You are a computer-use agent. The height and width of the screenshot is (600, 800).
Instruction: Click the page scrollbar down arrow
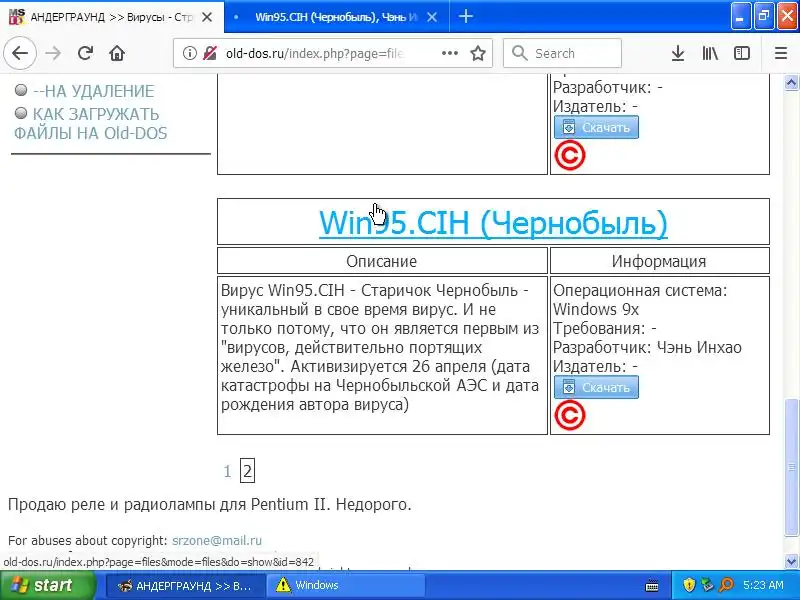pyautogui.click(x=791, y=562)
